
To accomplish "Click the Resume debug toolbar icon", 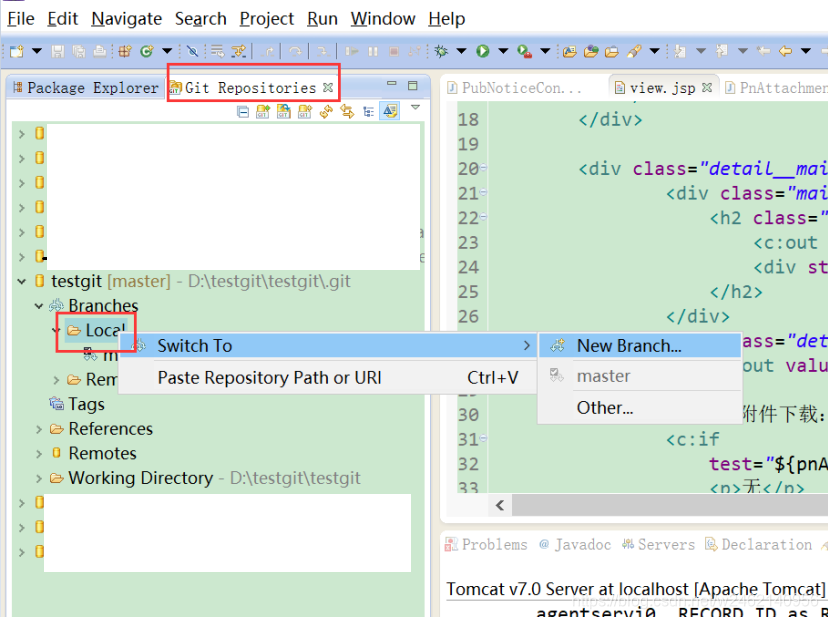I will coord(352,51).
